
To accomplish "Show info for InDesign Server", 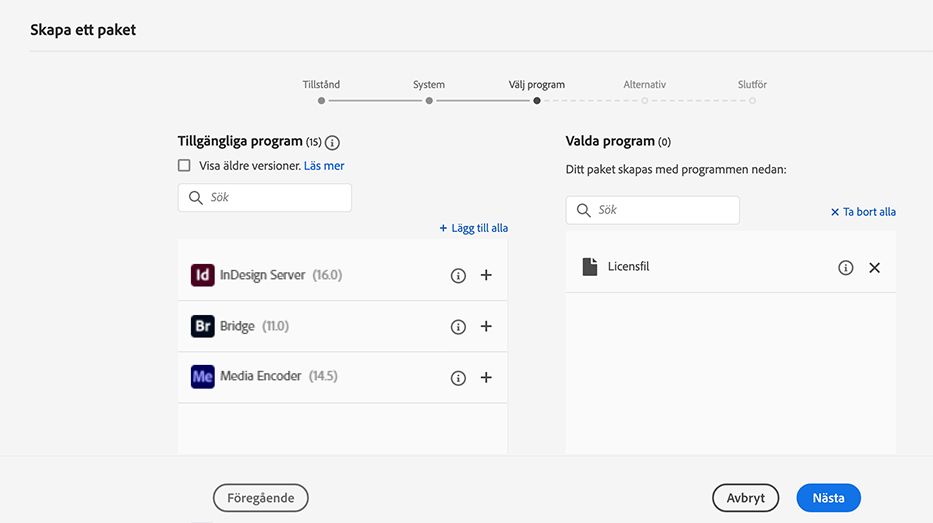I will pyautogui.click(x=458, y=275).
